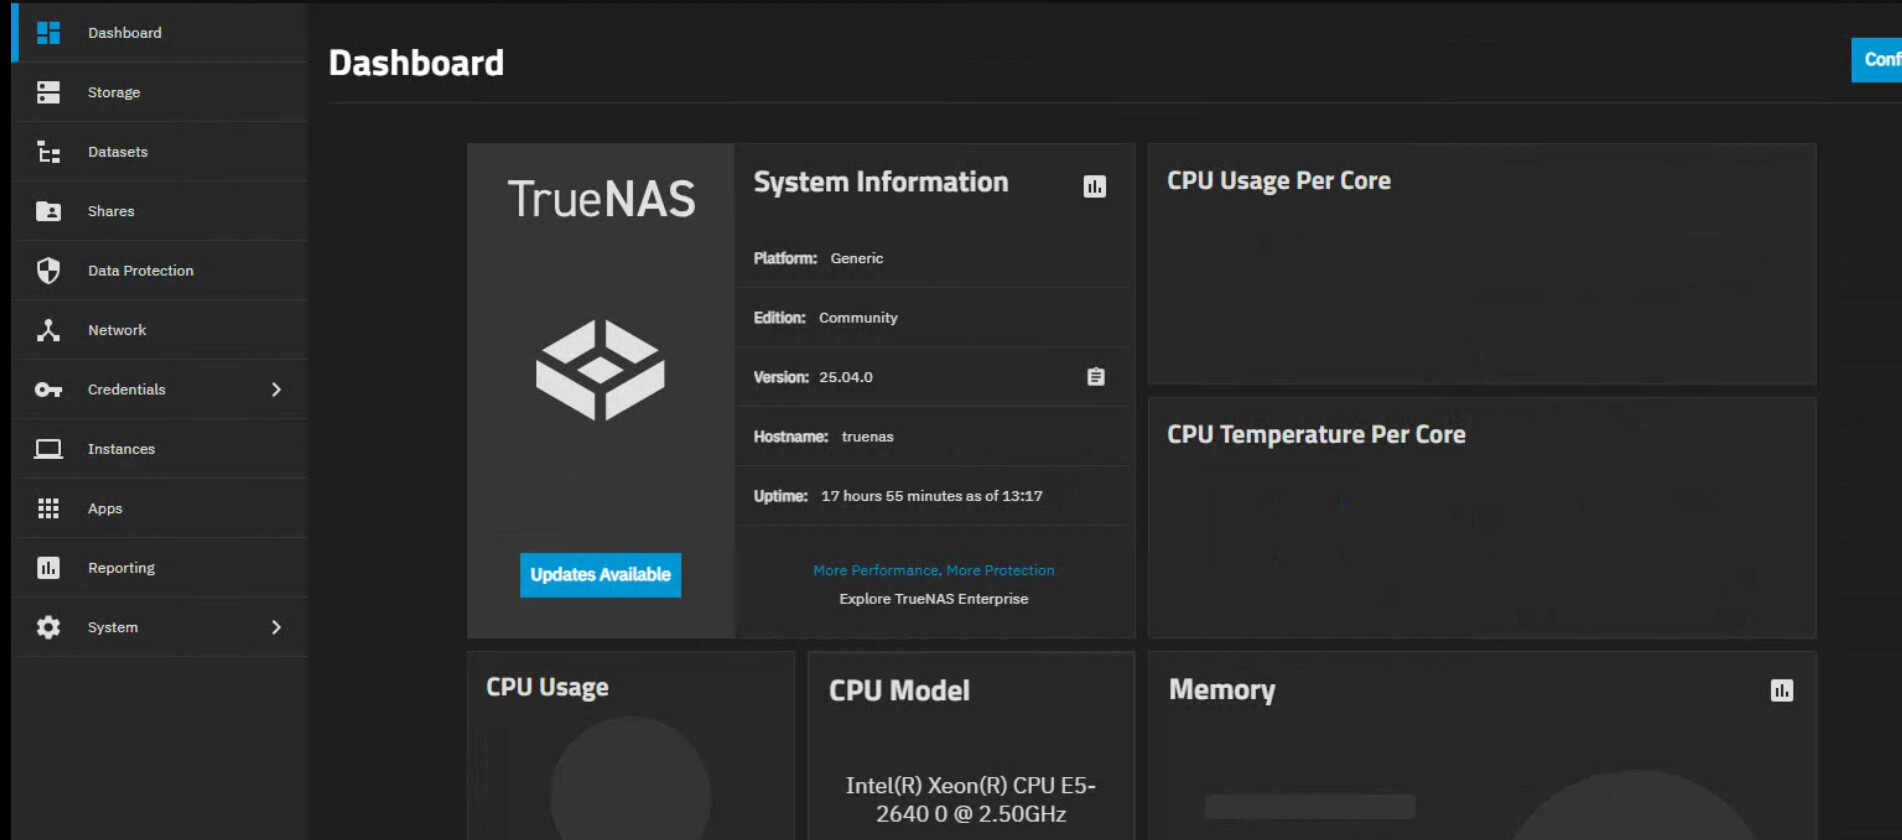The image size is (1902, 840).
Task: Open System Information reports chart icon
Action: (1095, 187)
